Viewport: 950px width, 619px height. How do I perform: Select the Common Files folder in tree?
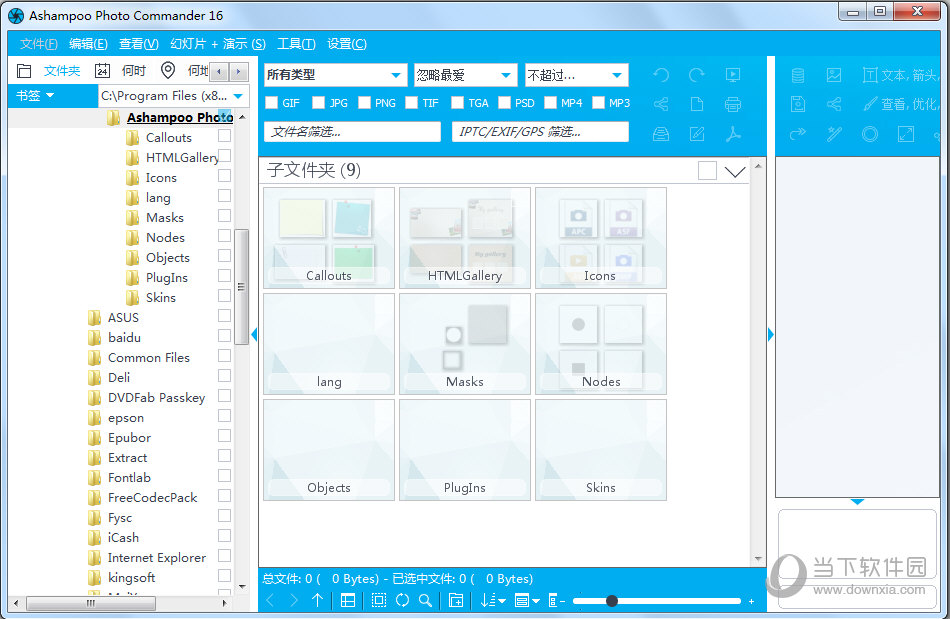click(148, 357)
